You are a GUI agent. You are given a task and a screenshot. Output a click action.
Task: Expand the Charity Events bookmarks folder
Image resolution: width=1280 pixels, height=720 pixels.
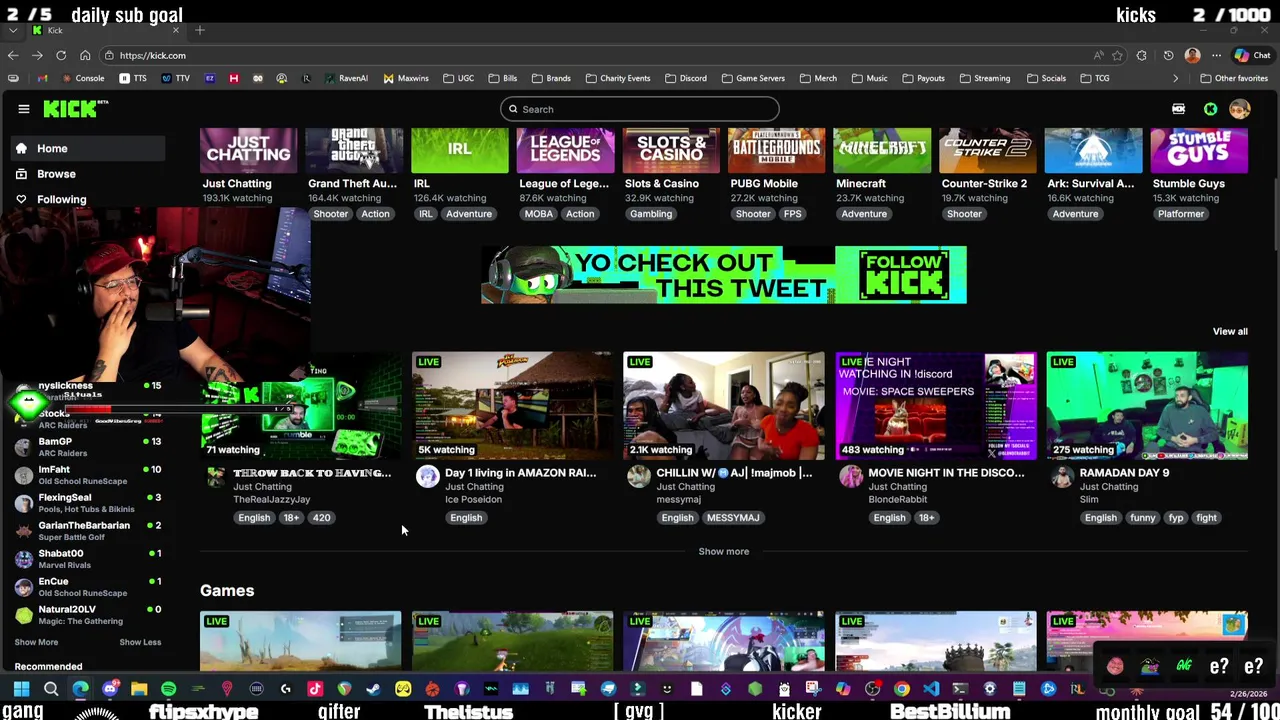coord(617,78)
